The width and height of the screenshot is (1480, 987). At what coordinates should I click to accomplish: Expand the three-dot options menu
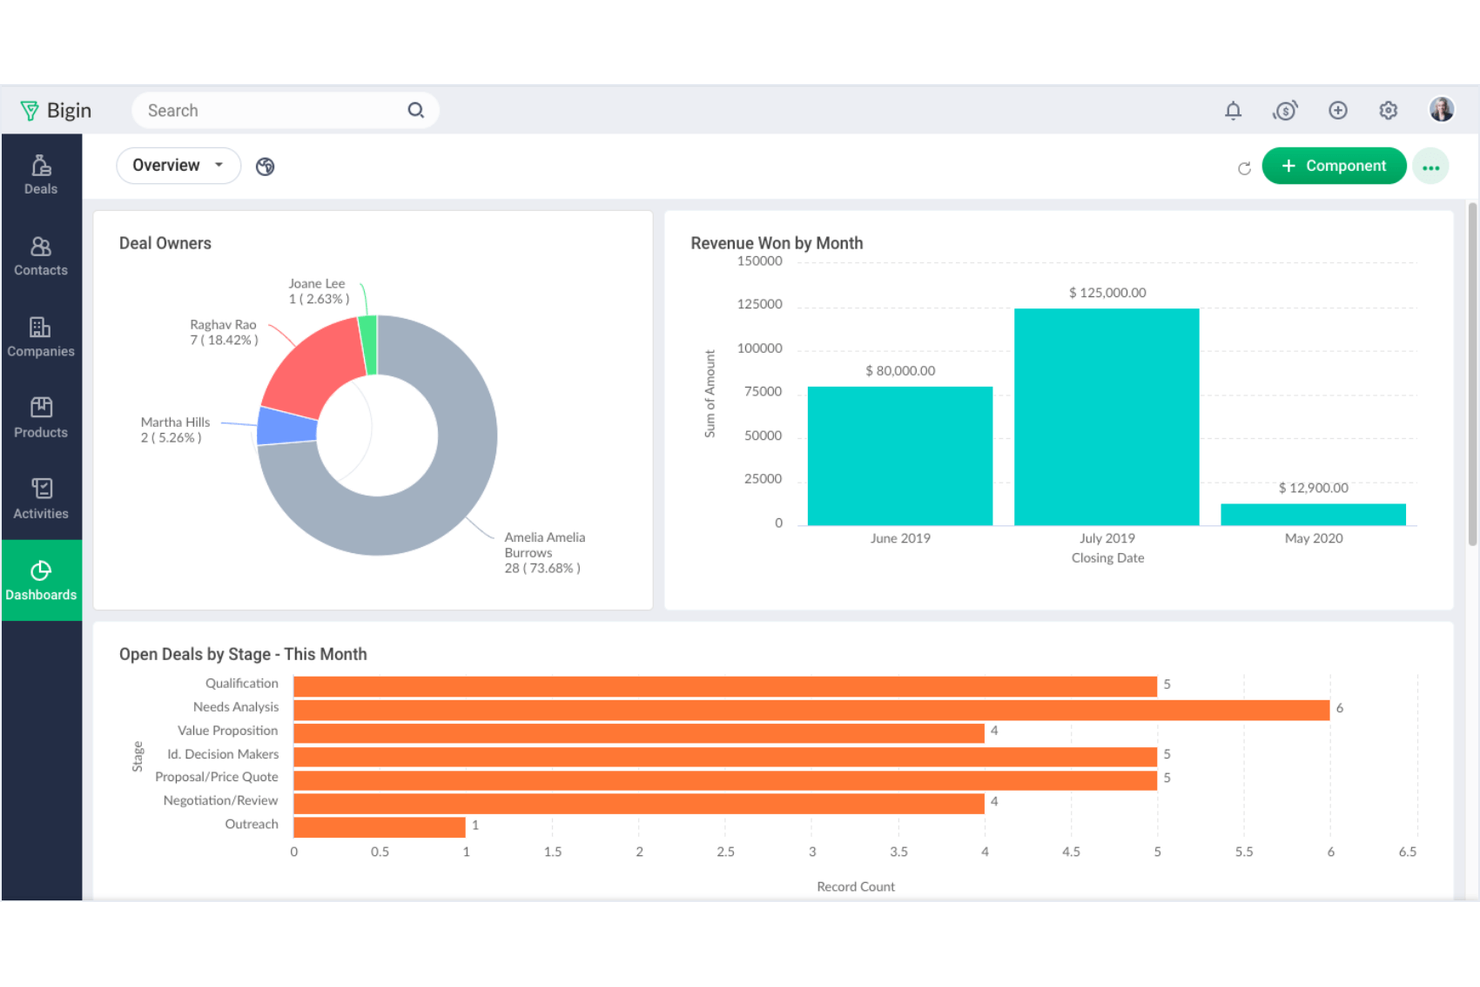1431,166
